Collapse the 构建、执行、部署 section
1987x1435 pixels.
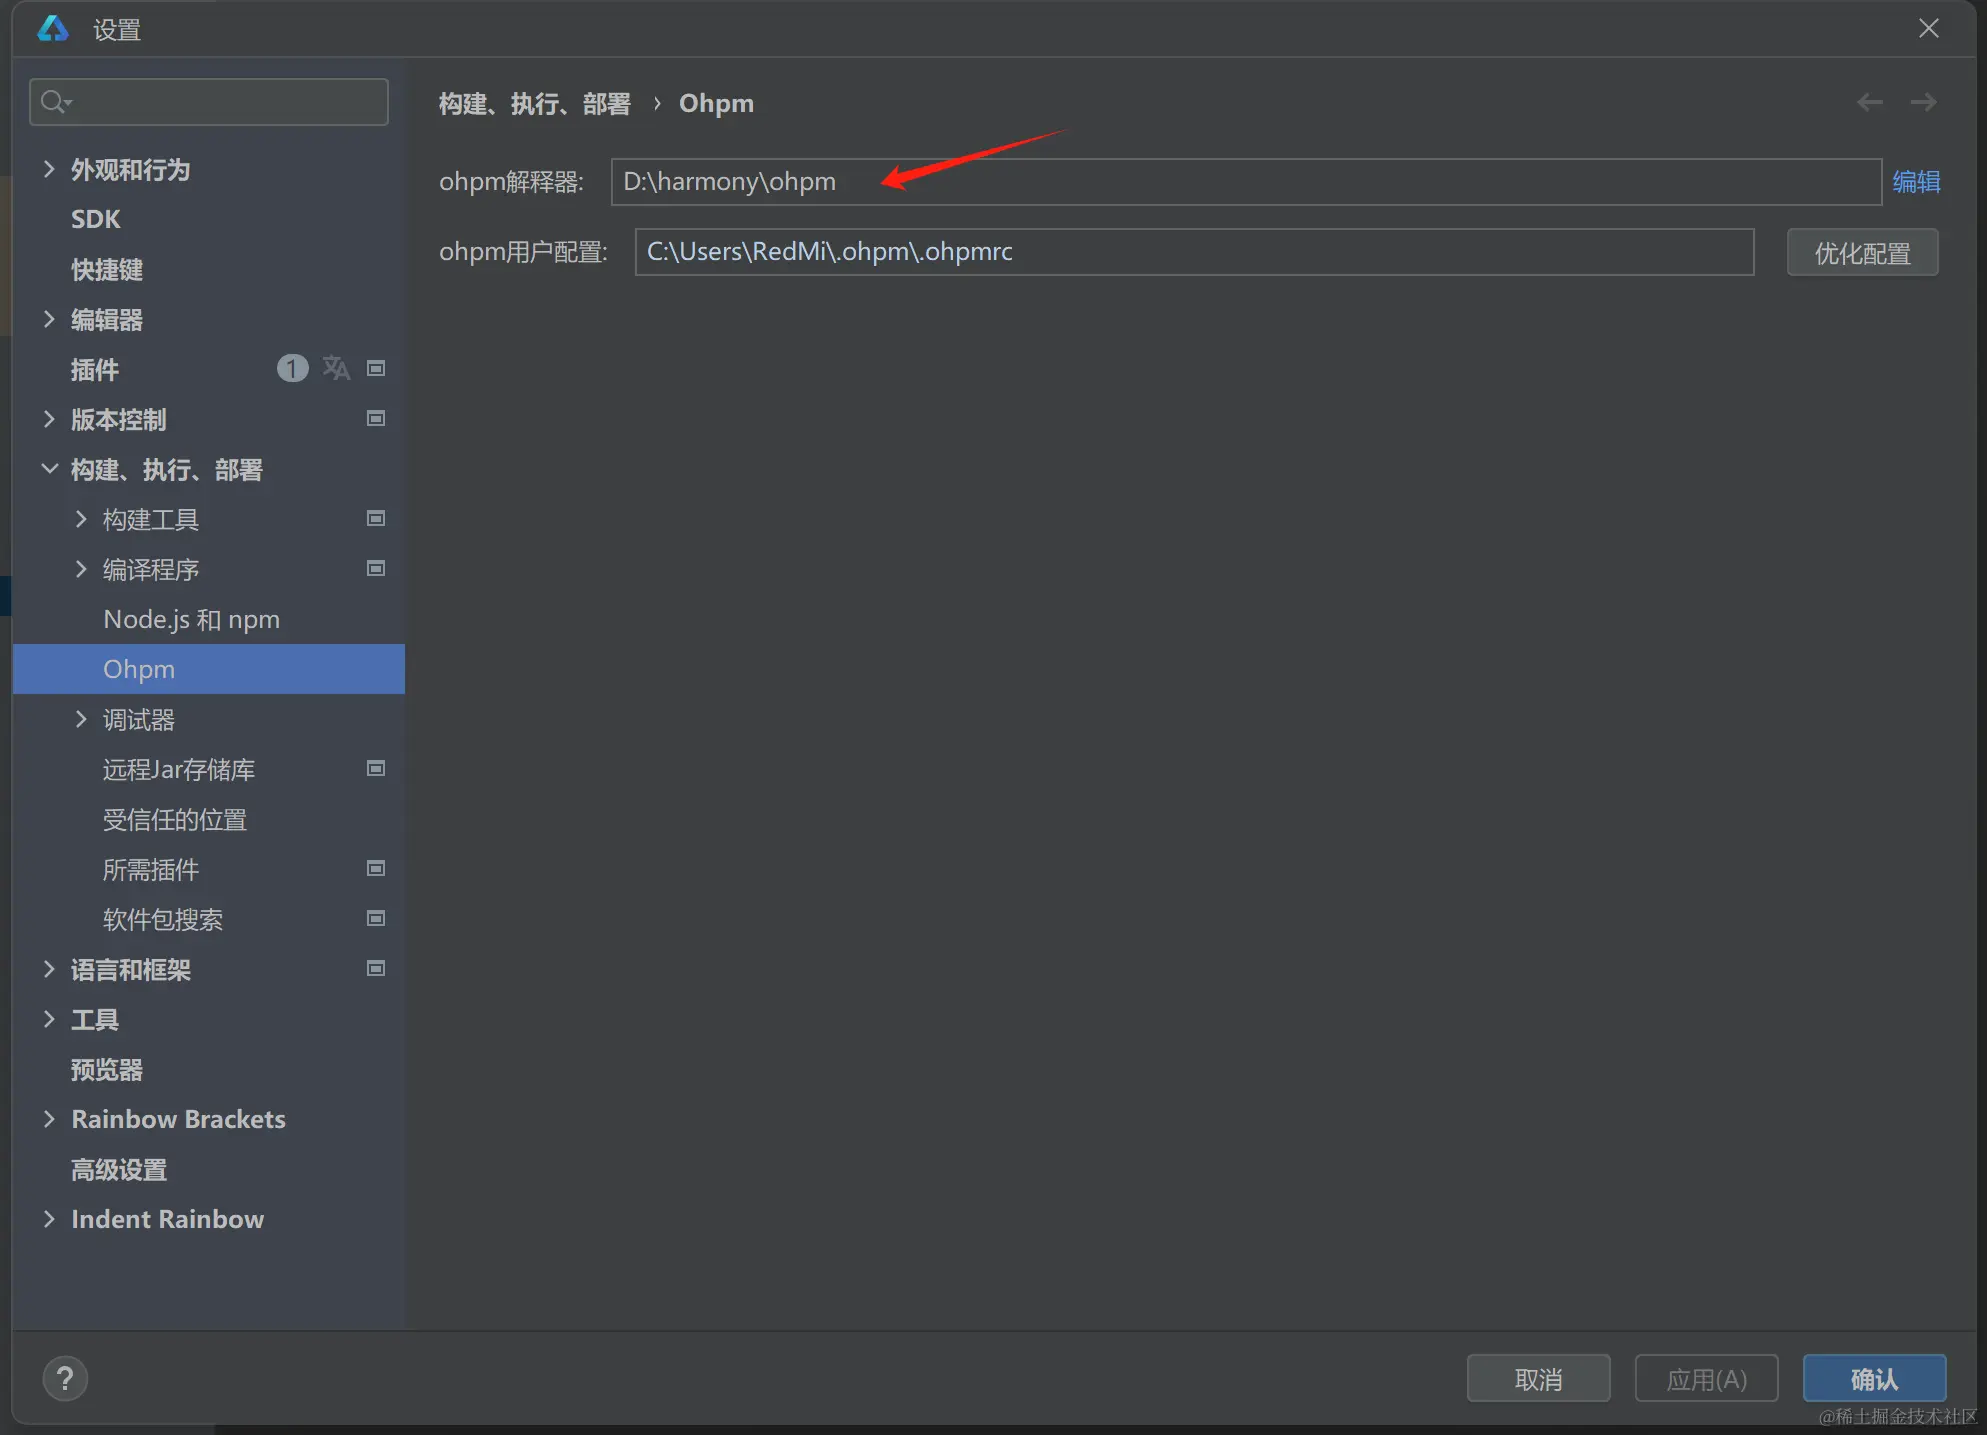point(49,469)
